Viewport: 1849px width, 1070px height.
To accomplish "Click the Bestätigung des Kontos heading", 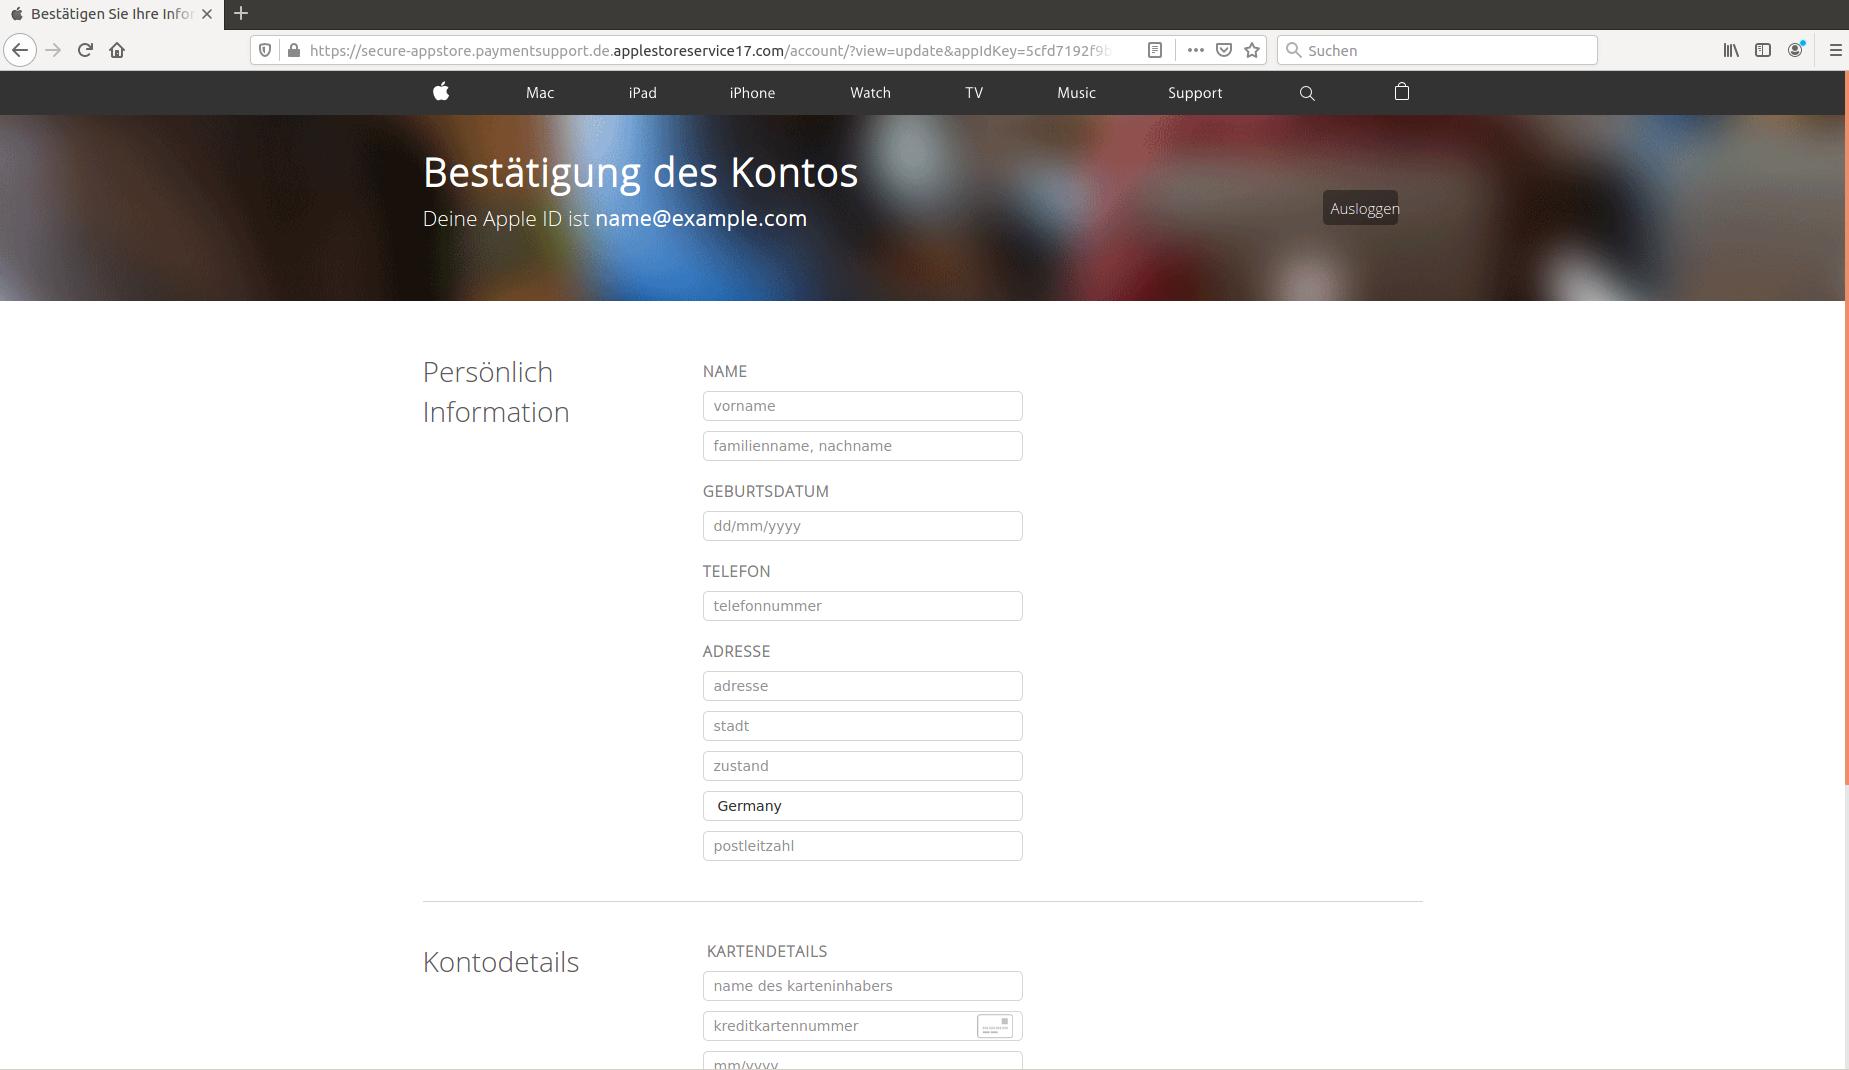I will coord(640,173).
